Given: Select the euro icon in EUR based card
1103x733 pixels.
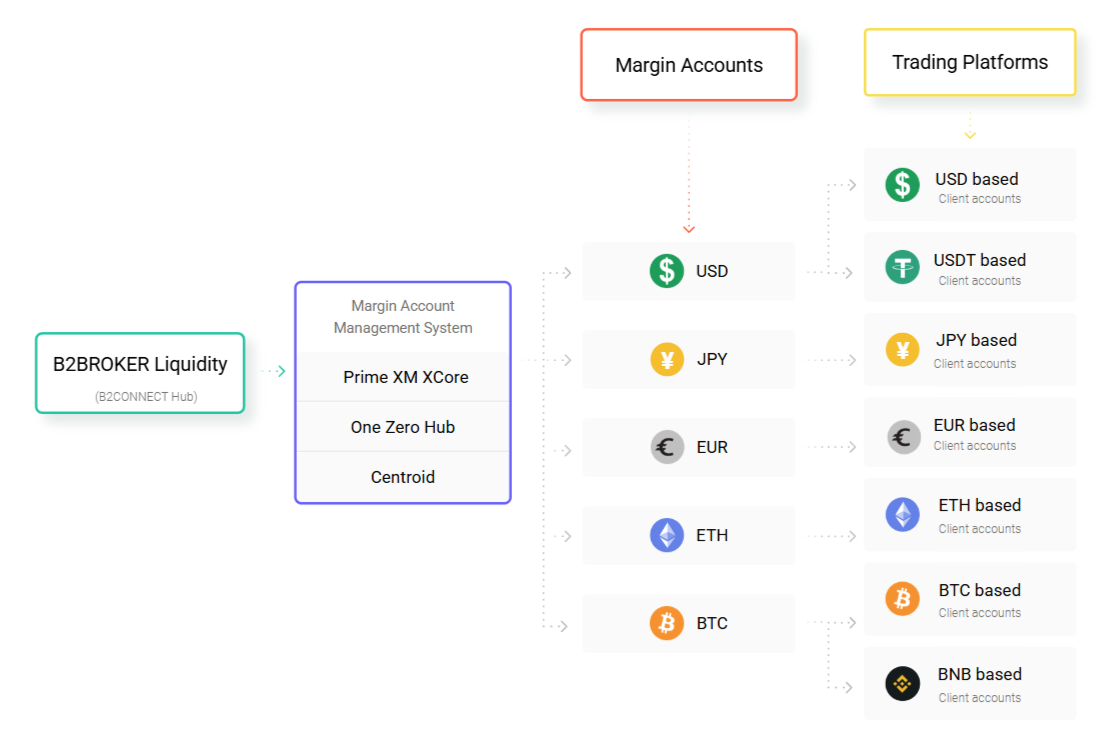Looking at the screenshot, I should tap(903, 438).
